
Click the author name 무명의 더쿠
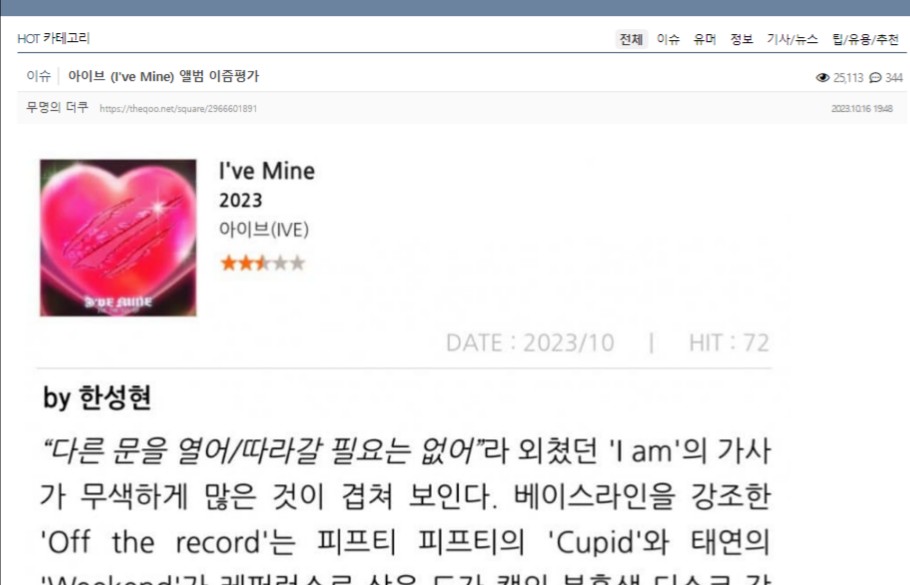(x=57, y=107)
